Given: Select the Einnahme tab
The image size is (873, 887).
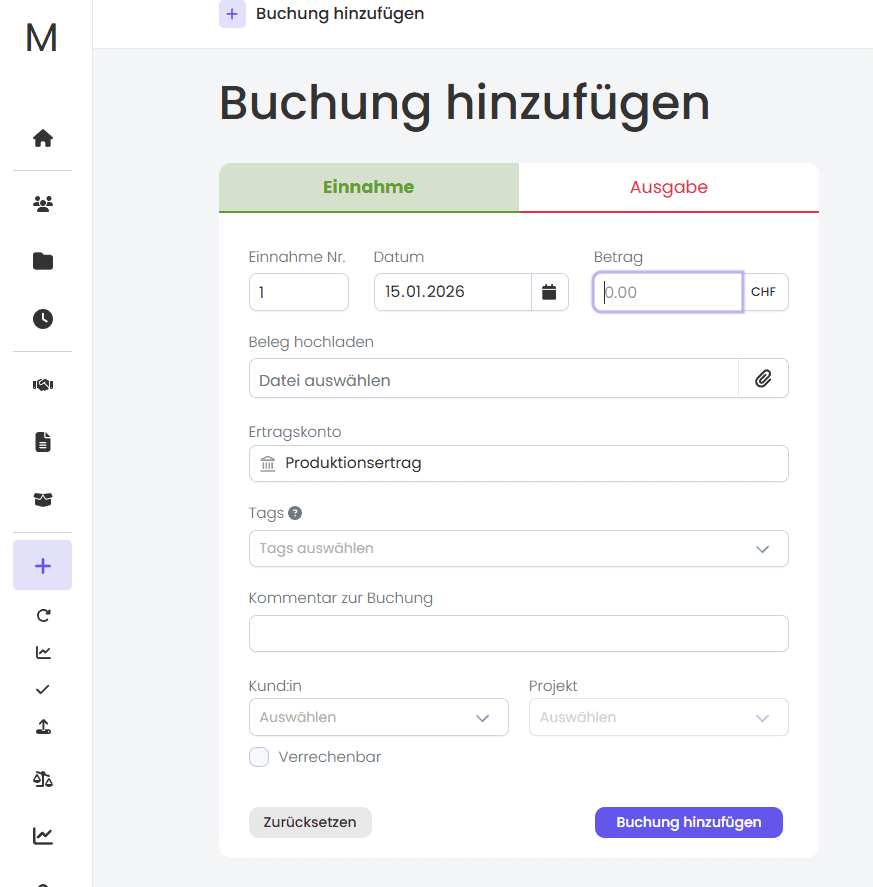Looking at the screenshot, I should (x=368, y=187).
